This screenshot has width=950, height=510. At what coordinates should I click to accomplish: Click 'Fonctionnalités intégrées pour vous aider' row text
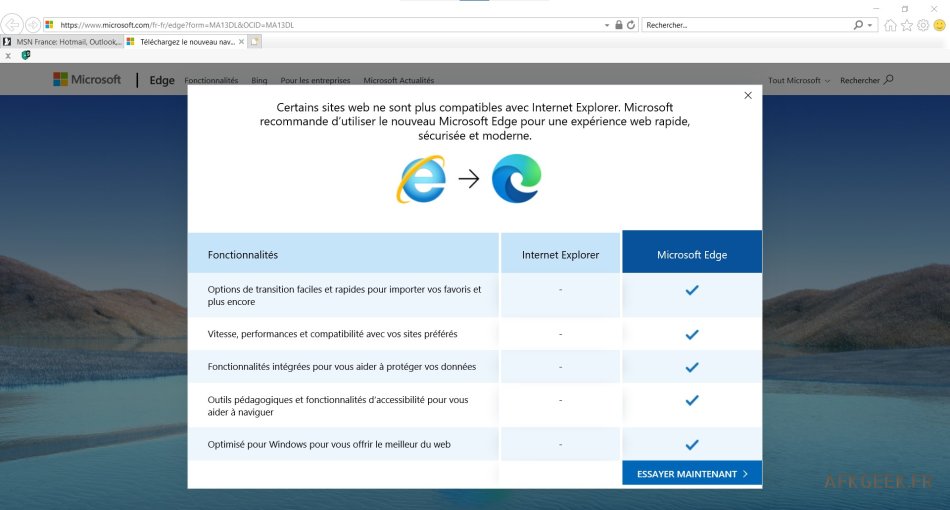click(342, 366)
